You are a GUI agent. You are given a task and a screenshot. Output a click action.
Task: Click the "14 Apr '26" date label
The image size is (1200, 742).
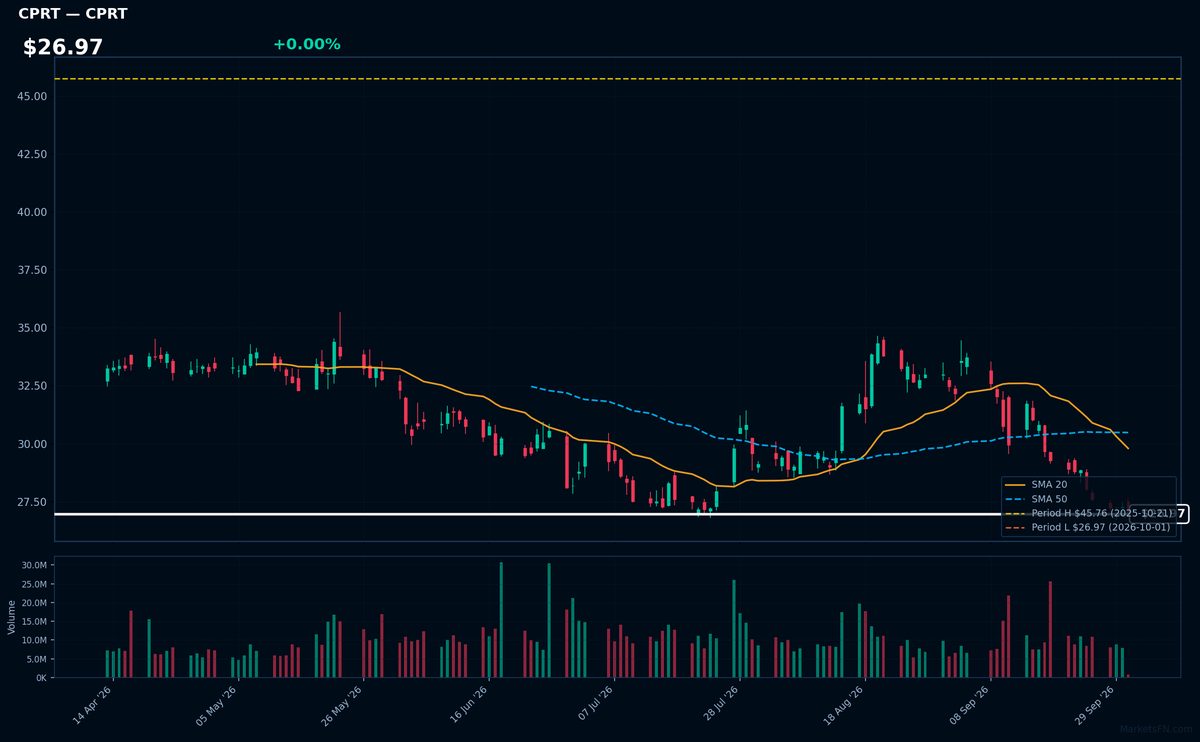pyautogui.click(x=92, y=703)
